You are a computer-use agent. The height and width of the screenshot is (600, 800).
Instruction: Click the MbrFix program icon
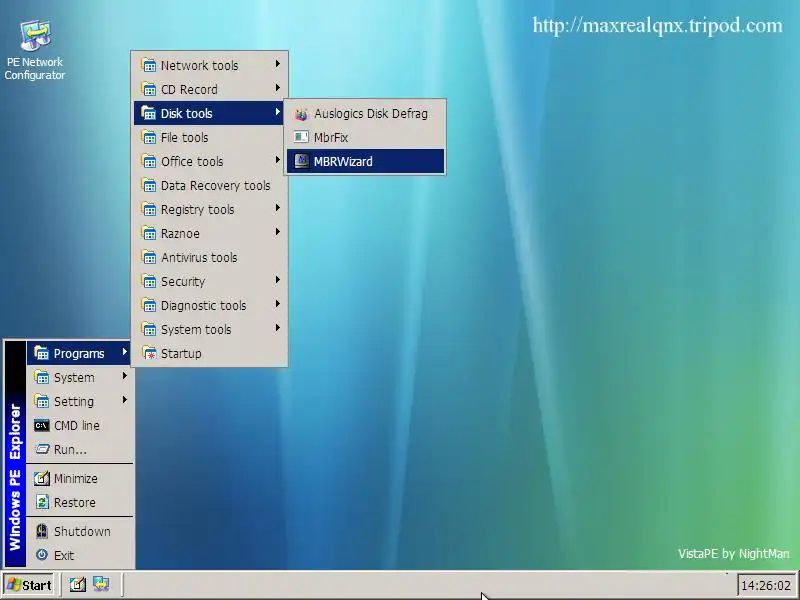tap(301, 137)
